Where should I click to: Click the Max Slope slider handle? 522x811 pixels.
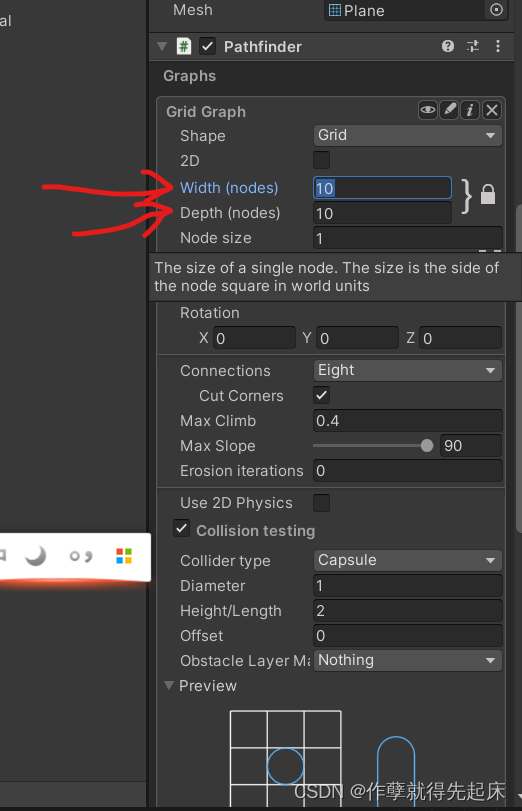[427, 445]
